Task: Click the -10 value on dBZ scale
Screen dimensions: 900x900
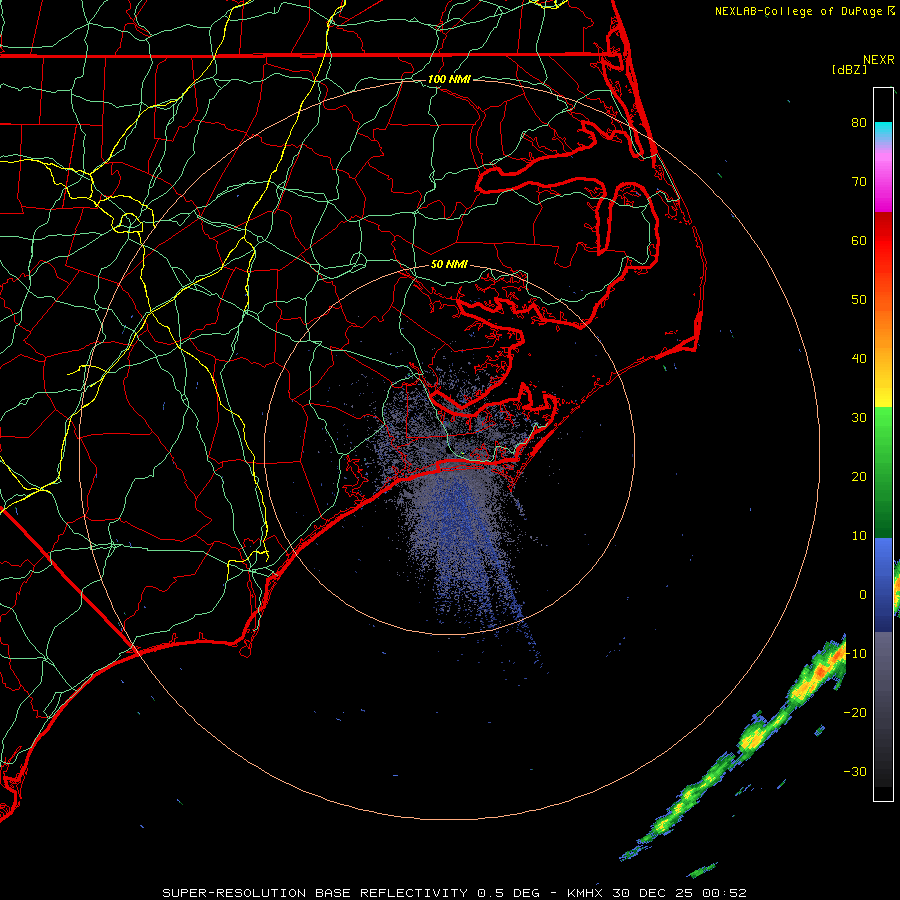Action: pos(855,654)
